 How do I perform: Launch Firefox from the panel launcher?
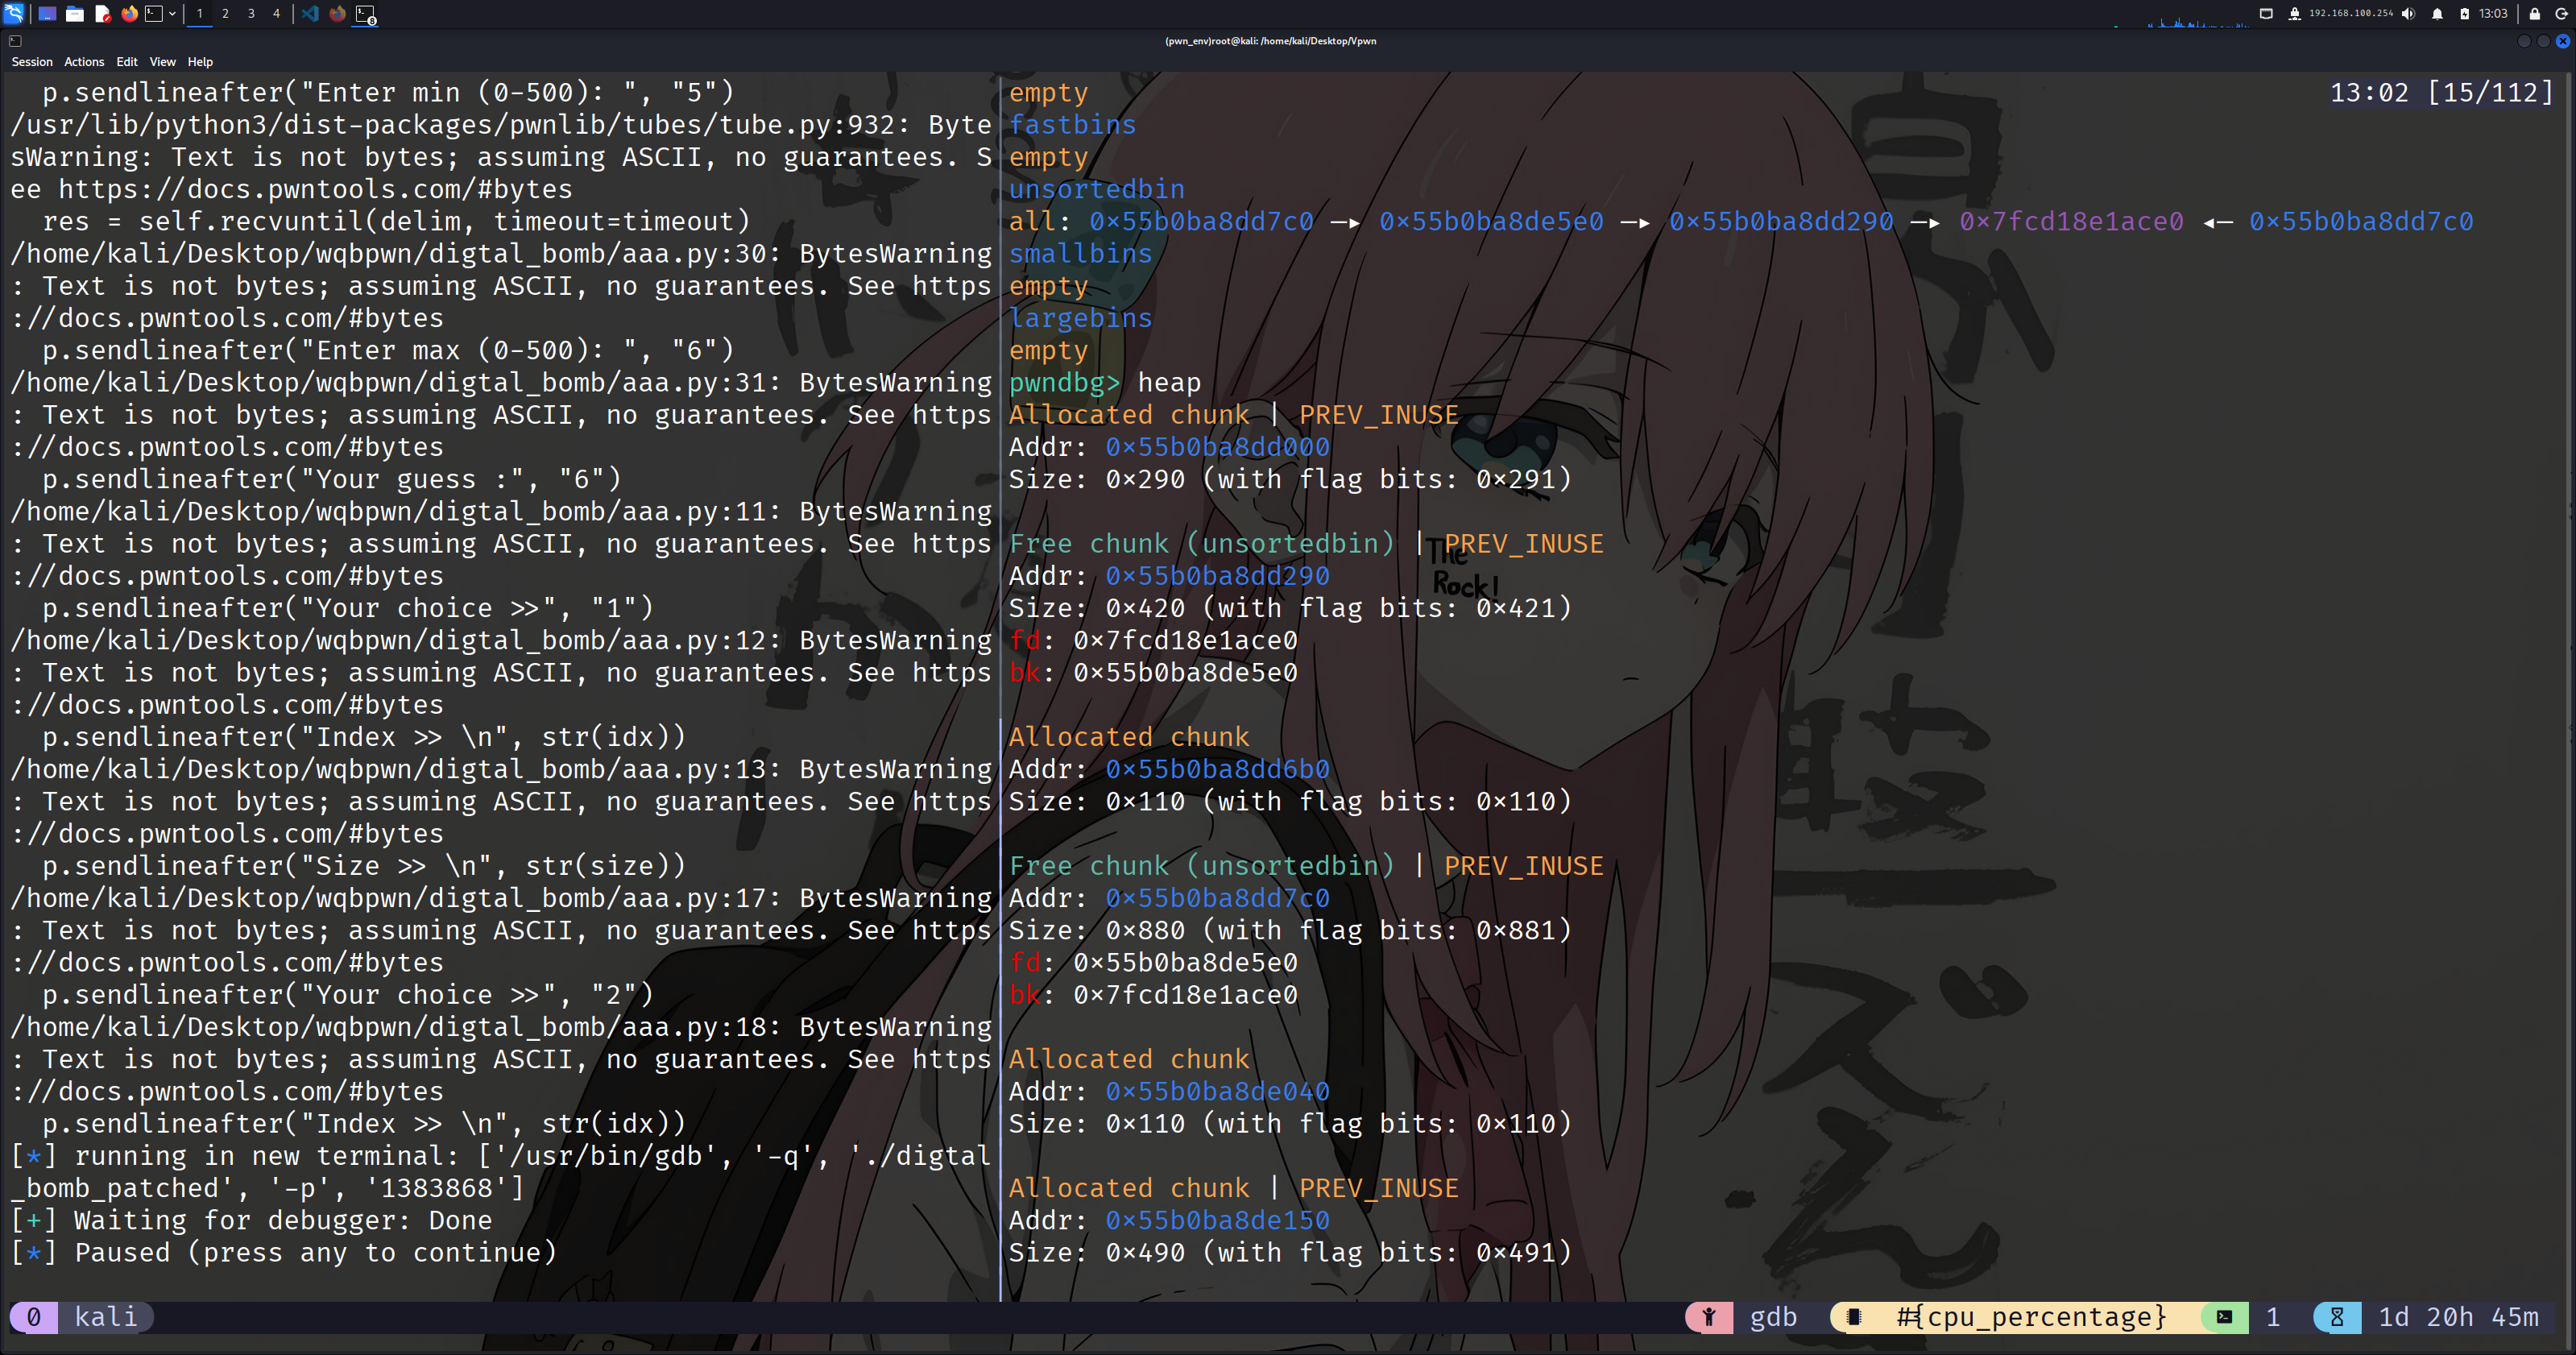(129, 13)
